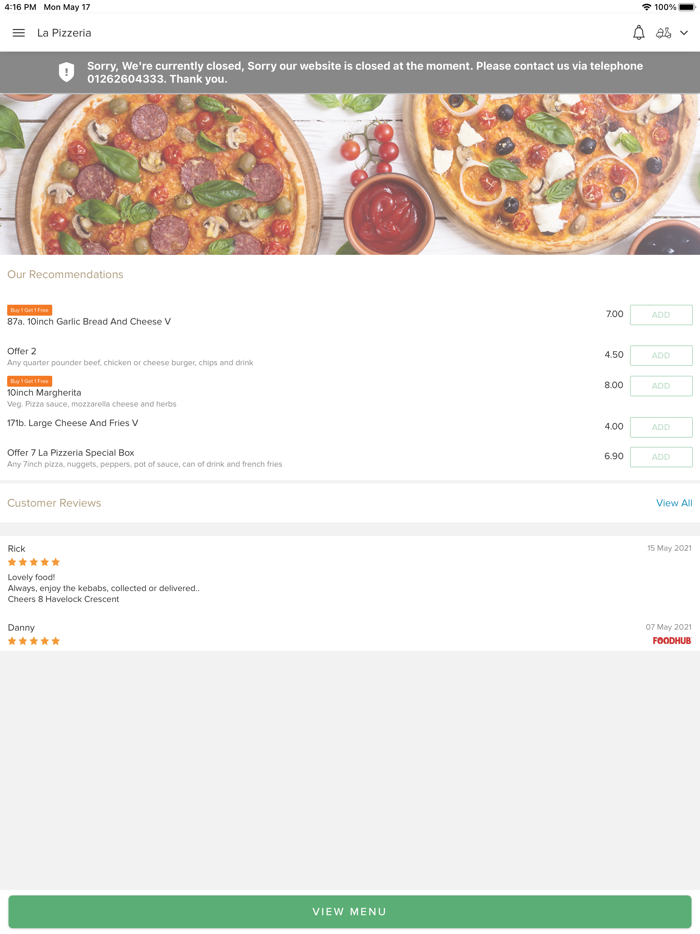This screenshot has height=934, width=700.
Task: Click Rick's five-star rating
Action: (x=33, y=562)
